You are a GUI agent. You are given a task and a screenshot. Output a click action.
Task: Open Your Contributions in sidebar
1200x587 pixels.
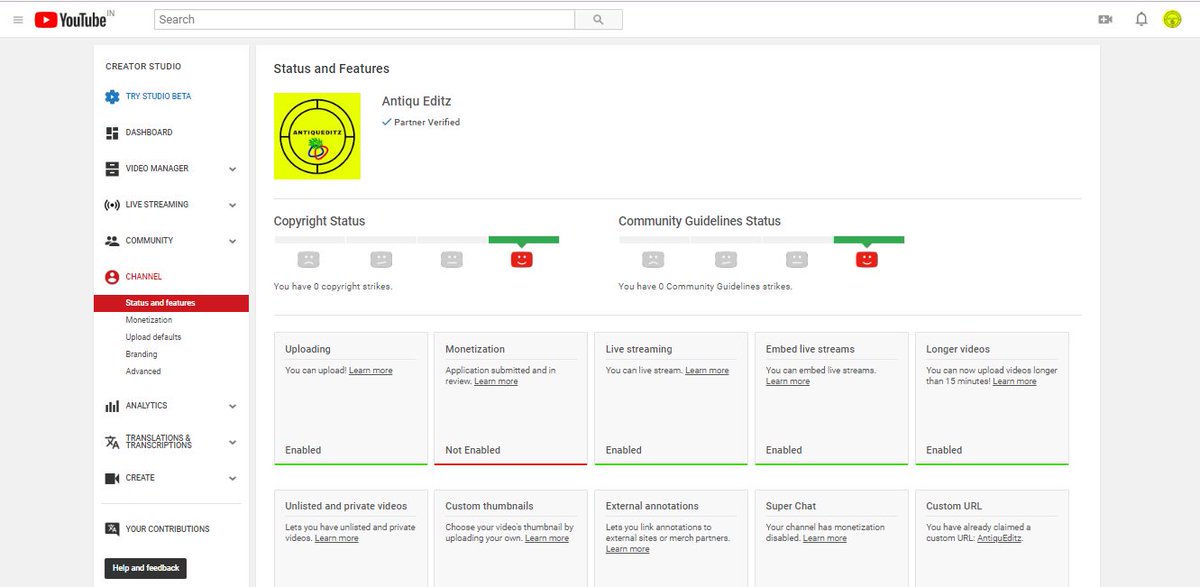pyautogui.click(x=167, y=529)
